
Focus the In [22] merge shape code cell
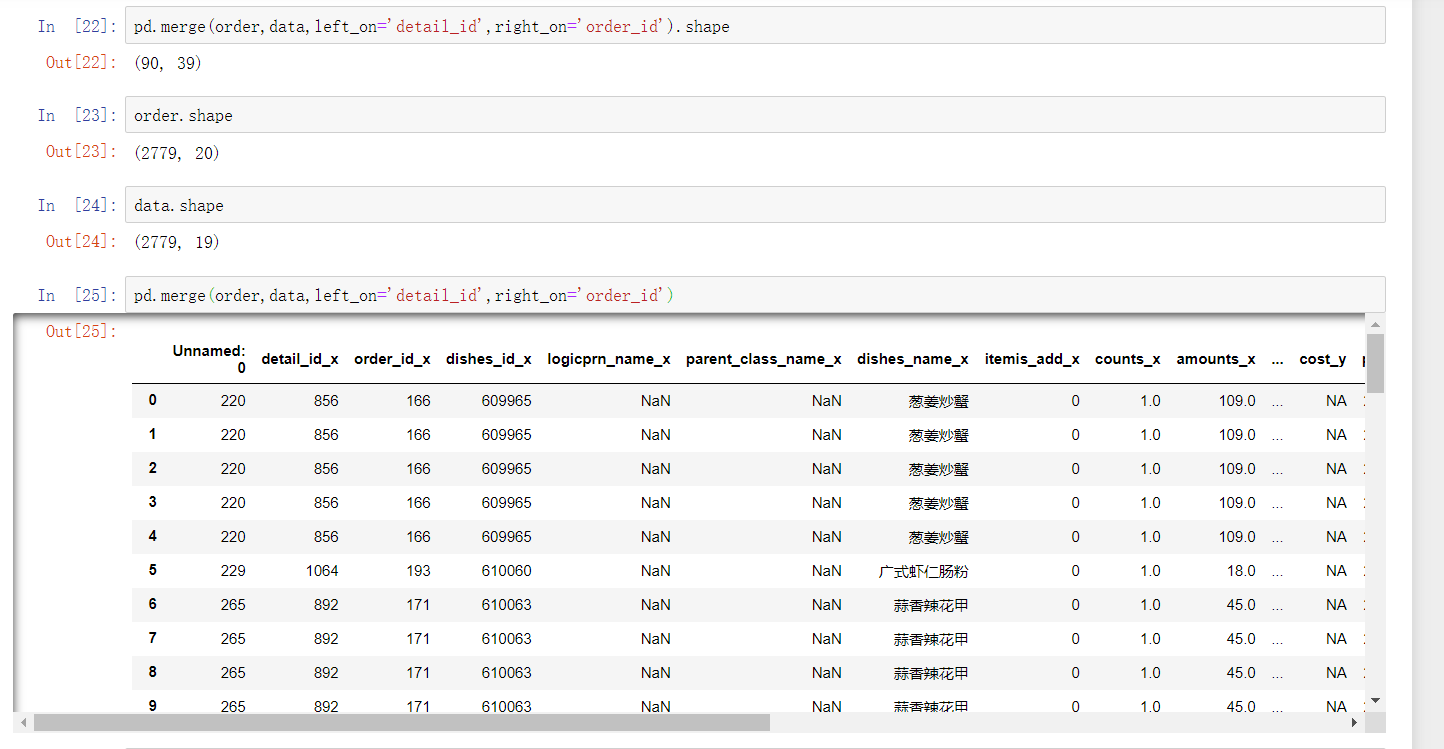(755, 26)
